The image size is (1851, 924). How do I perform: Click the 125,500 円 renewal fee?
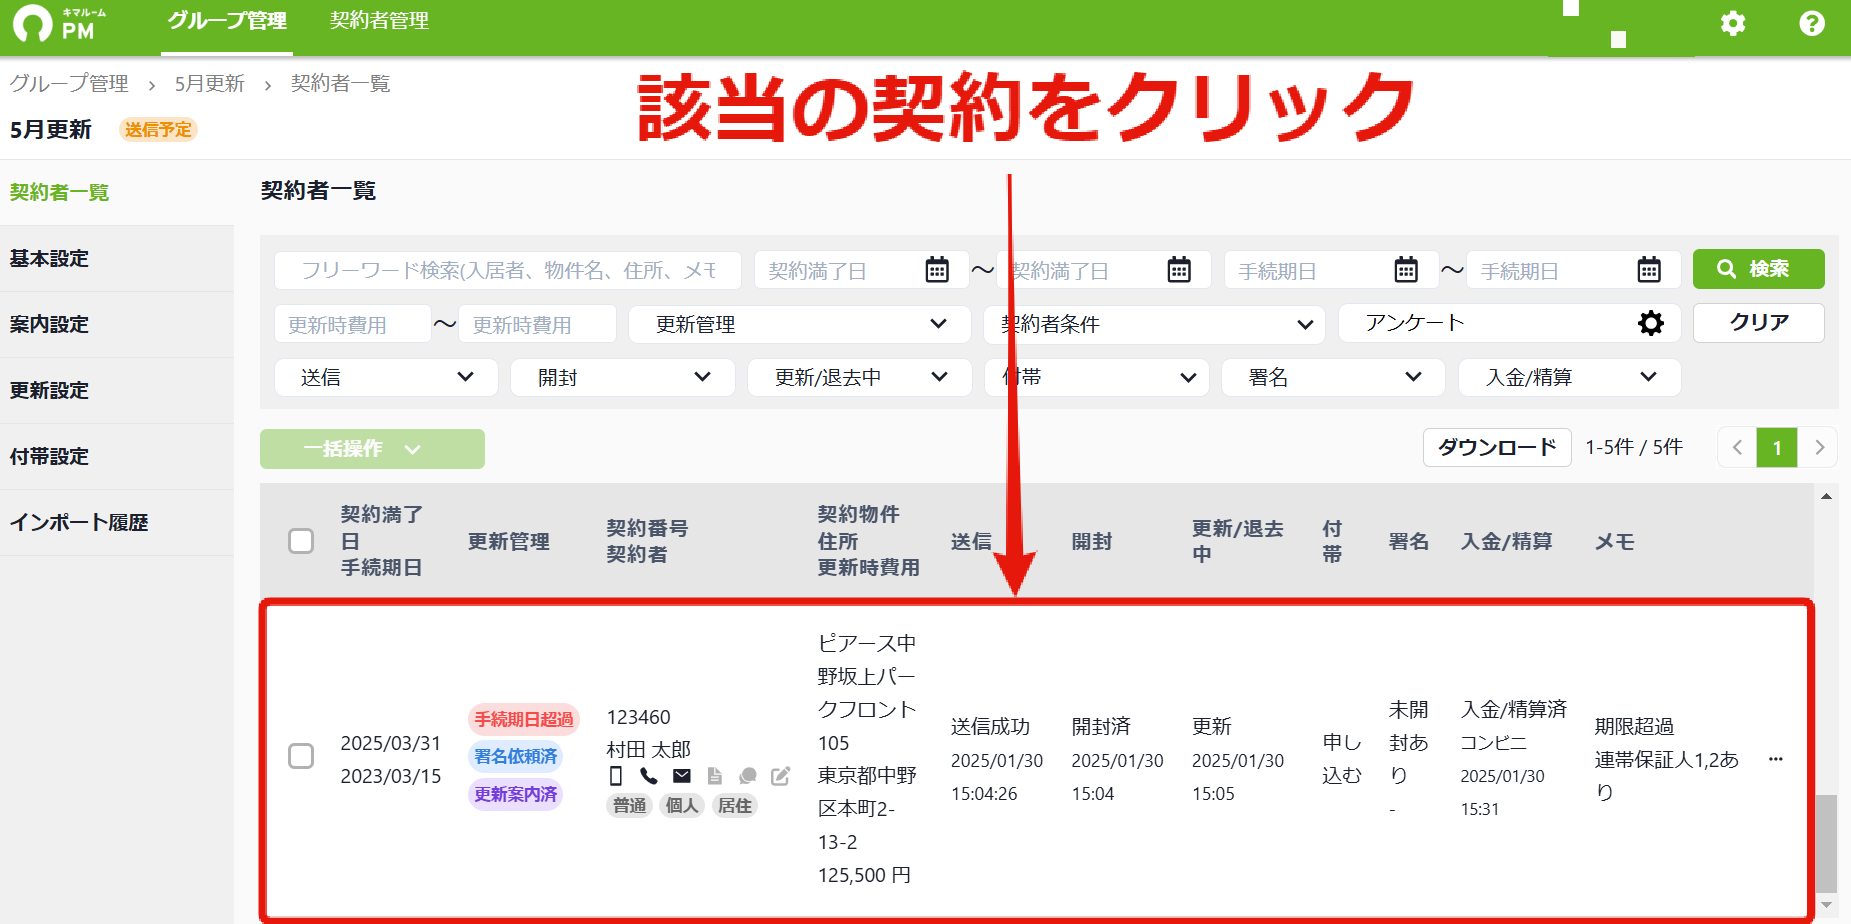point(864,875)
